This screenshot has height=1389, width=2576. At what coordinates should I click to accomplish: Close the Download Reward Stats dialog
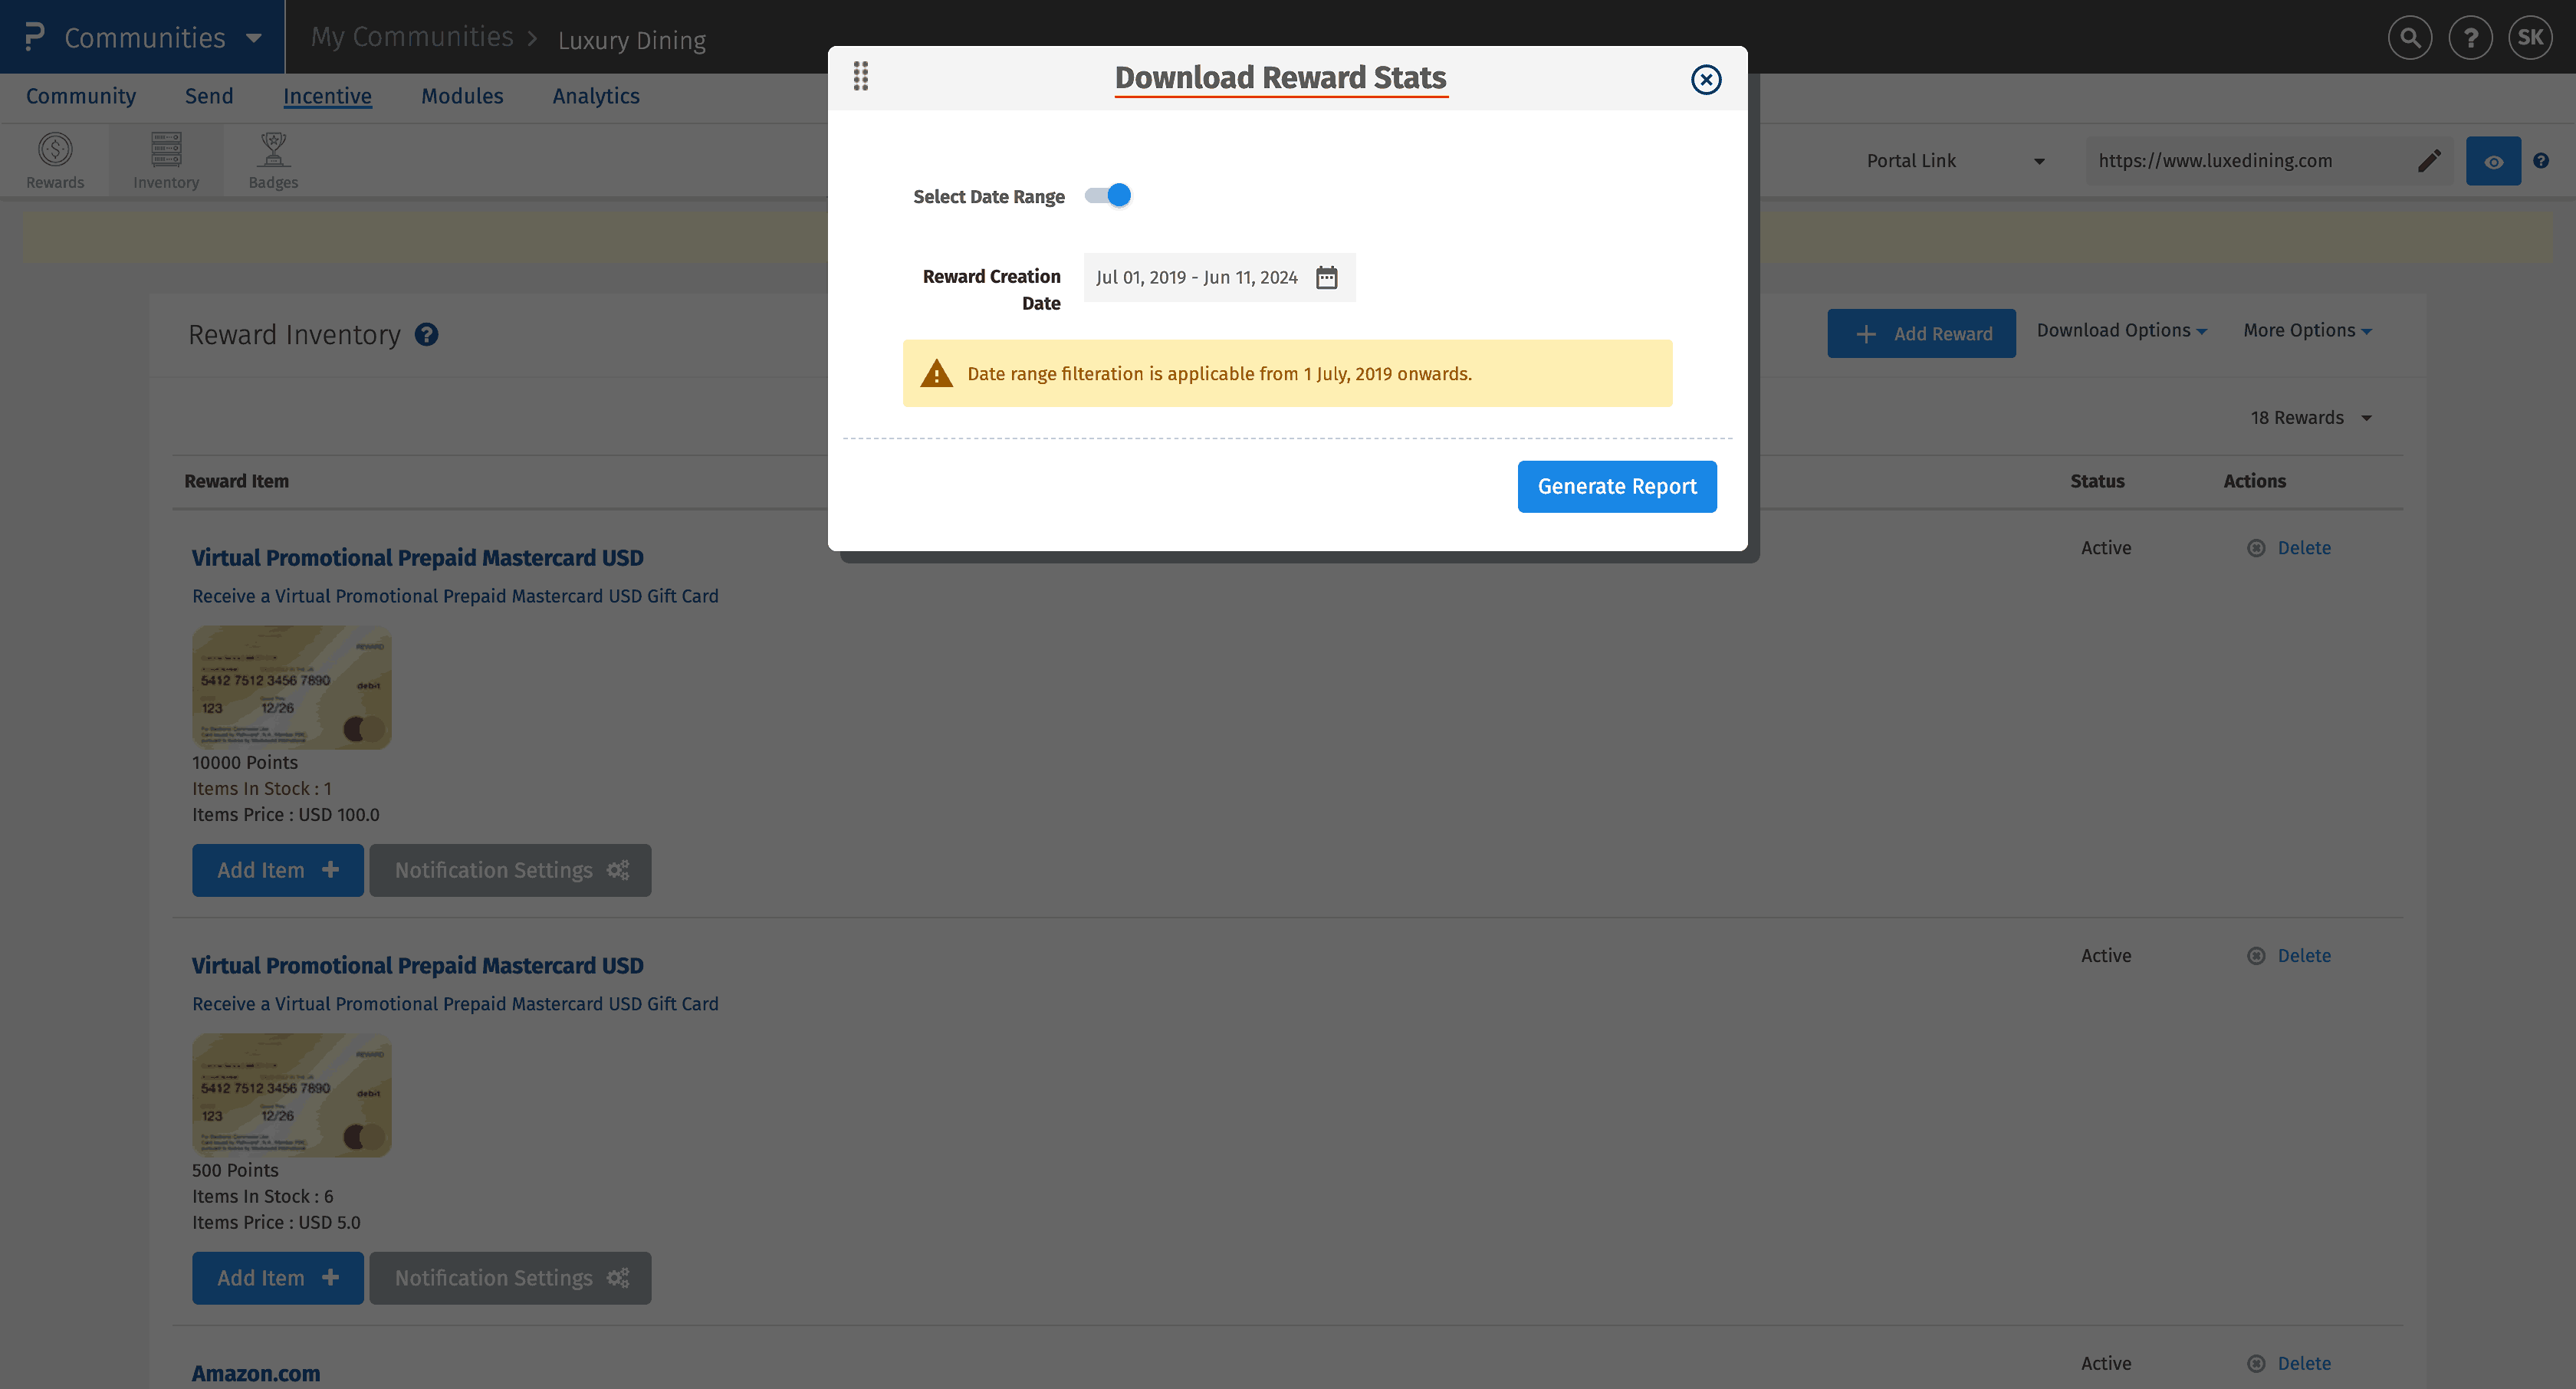(x=1705, y=79)
